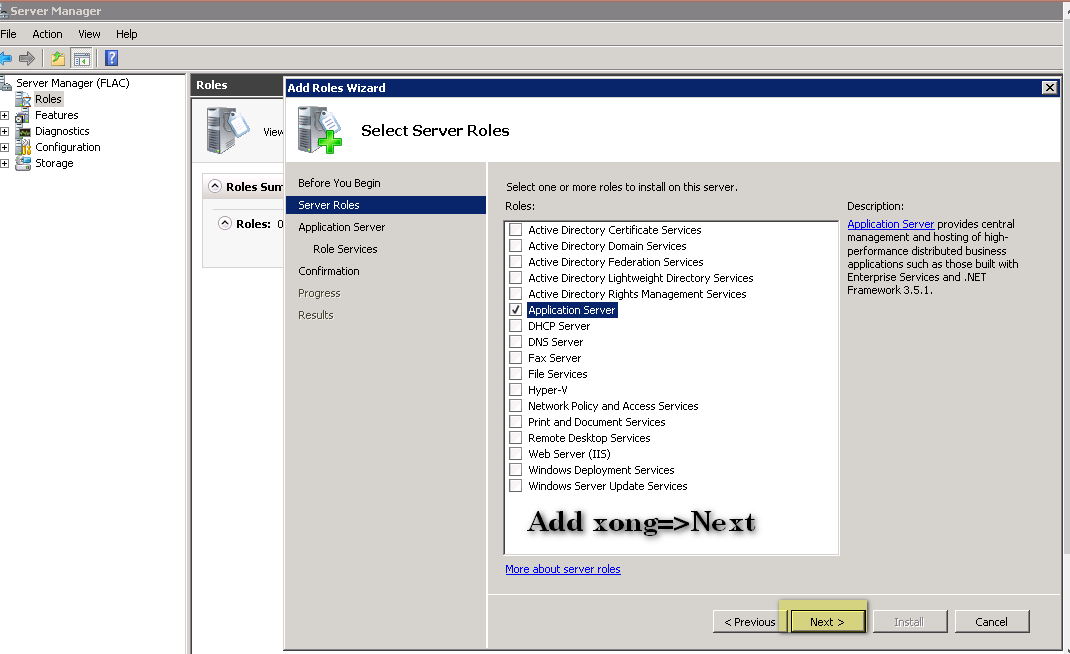Check Windows Deployment Services checkbox
Screen dimensions: 1070x654
516,470
